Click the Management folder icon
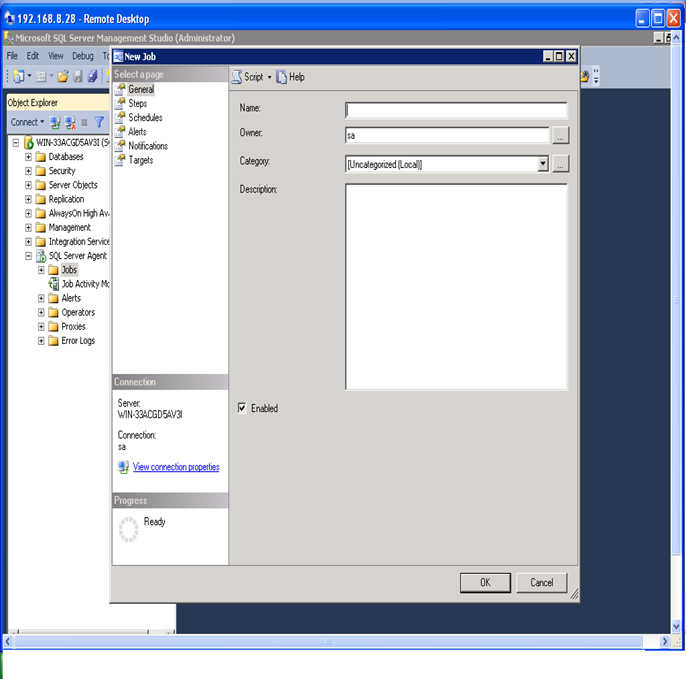Screen dimensions: 686x679 [41, 228]
